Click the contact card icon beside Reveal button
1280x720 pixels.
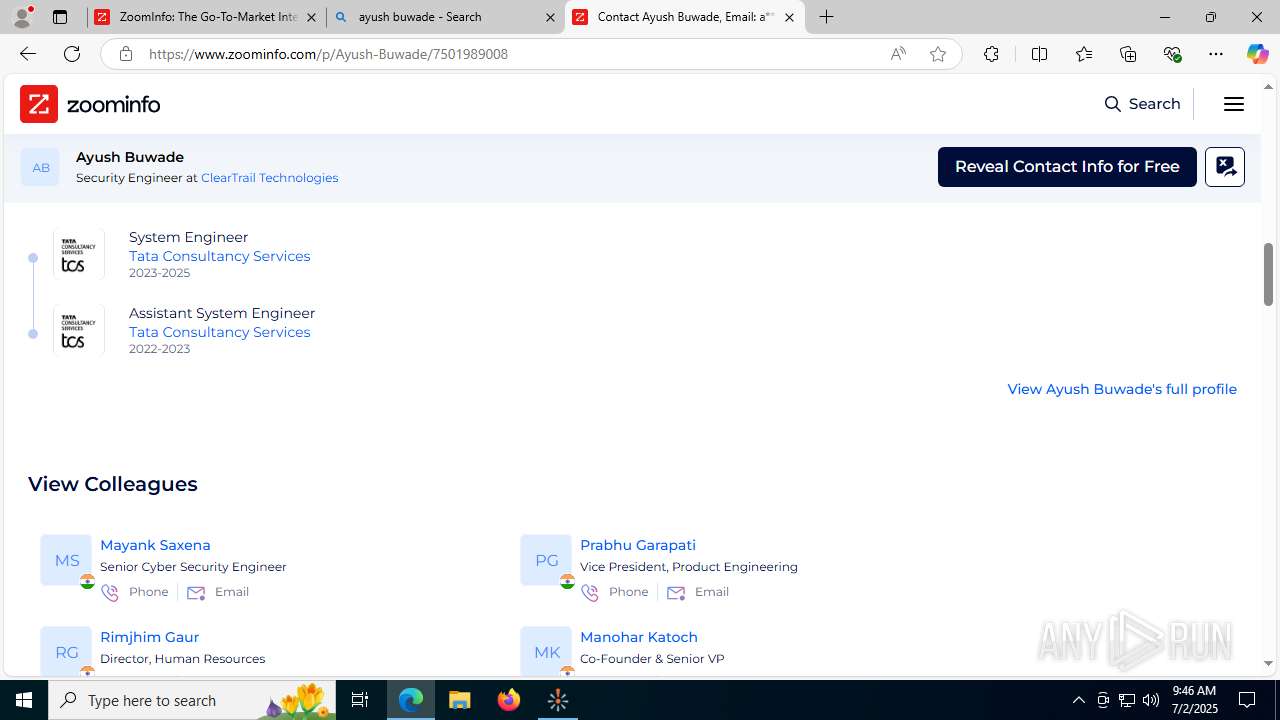[x=1225, y=167]
